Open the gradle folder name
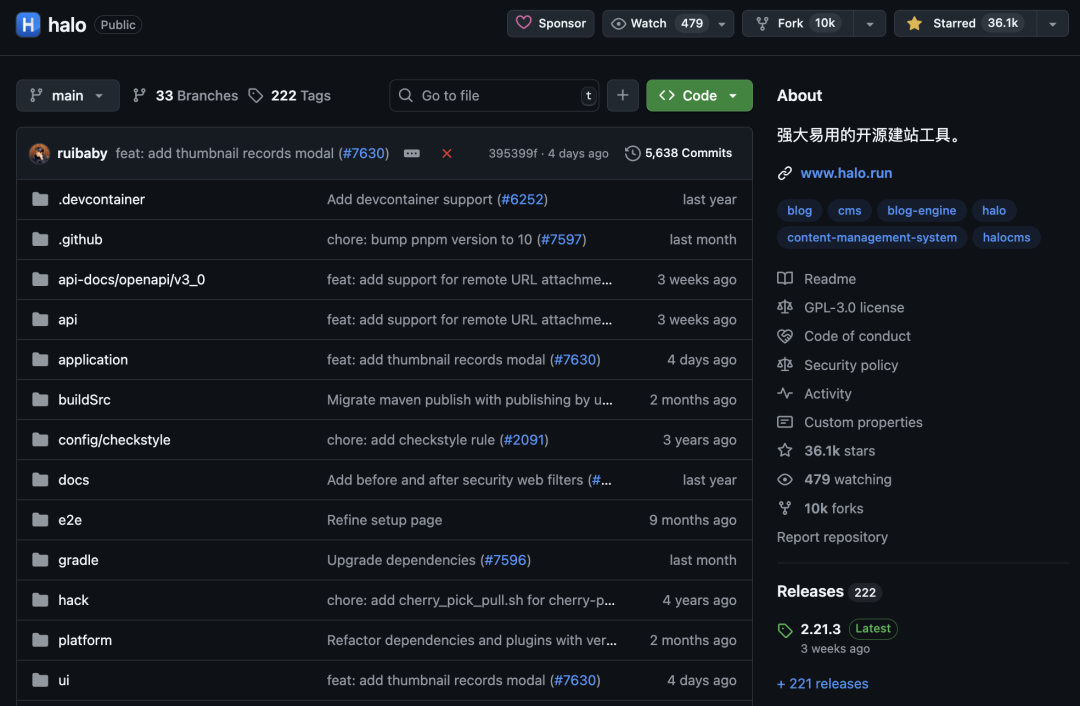Image resolution: width=1080 pixels, height=706 pixels. tap(79, 560)
